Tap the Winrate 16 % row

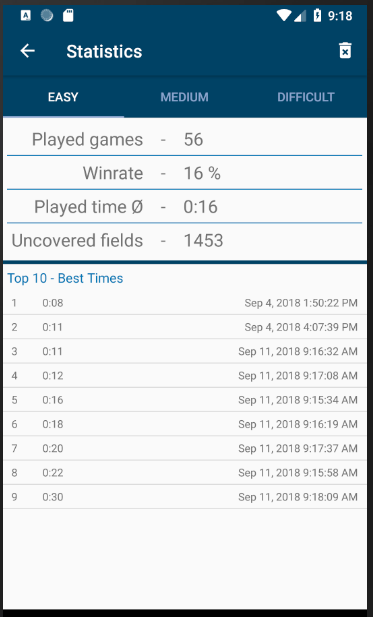pyautogui.click(x=185, y=173)
